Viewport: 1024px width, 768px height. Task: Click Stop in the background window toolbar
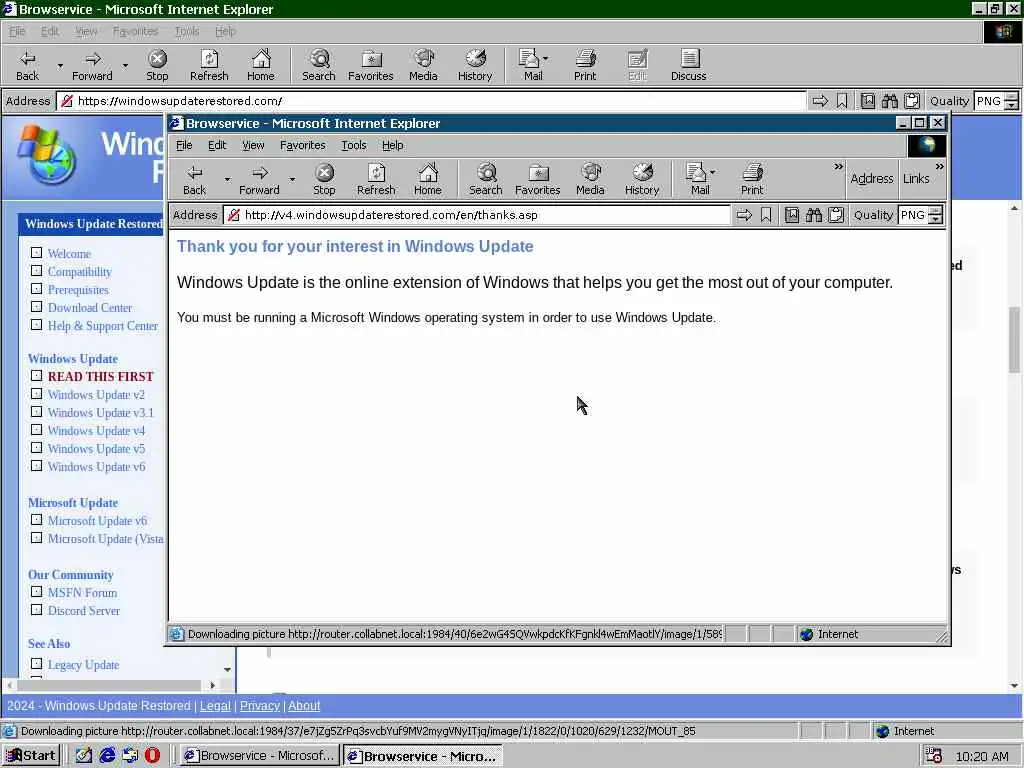coord(157,65)
